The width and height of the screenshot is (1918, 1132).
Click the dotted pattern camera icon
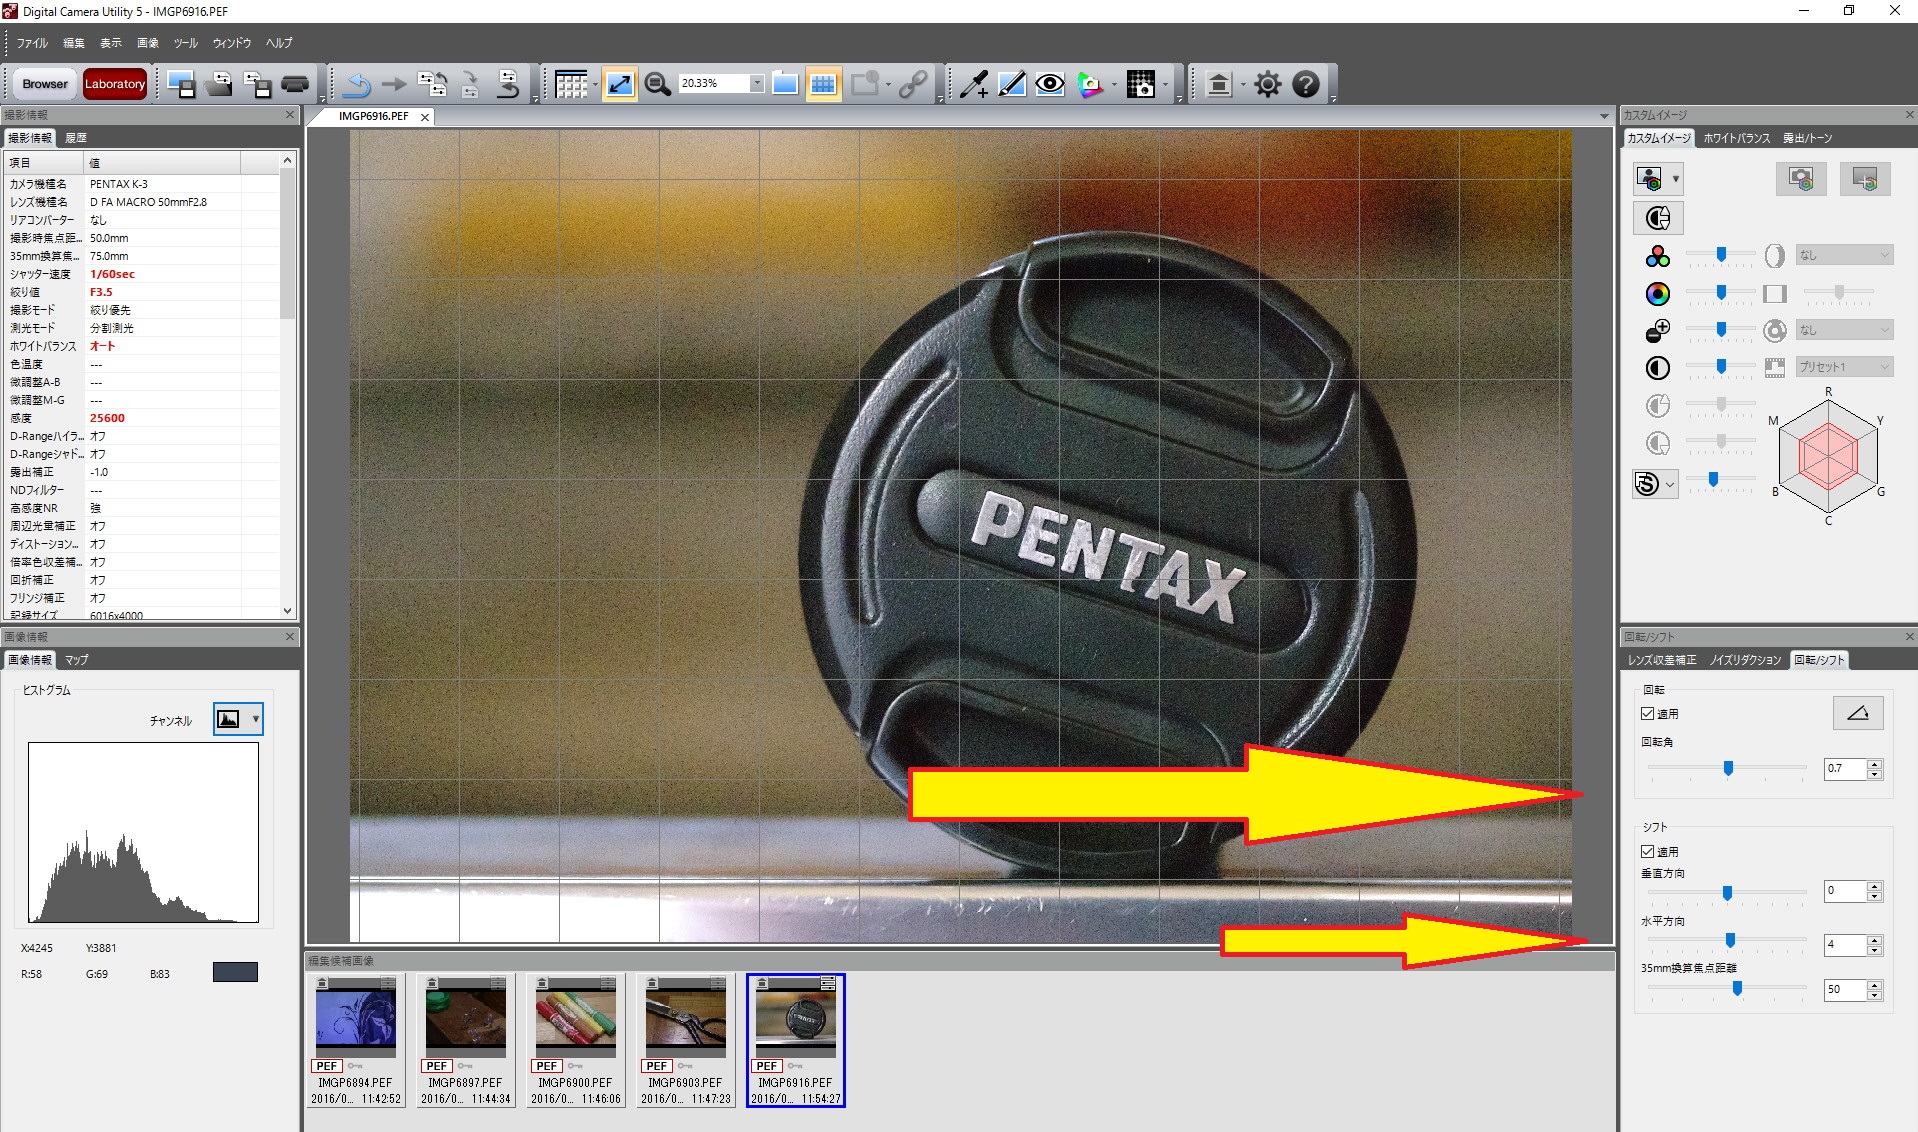1141,84
